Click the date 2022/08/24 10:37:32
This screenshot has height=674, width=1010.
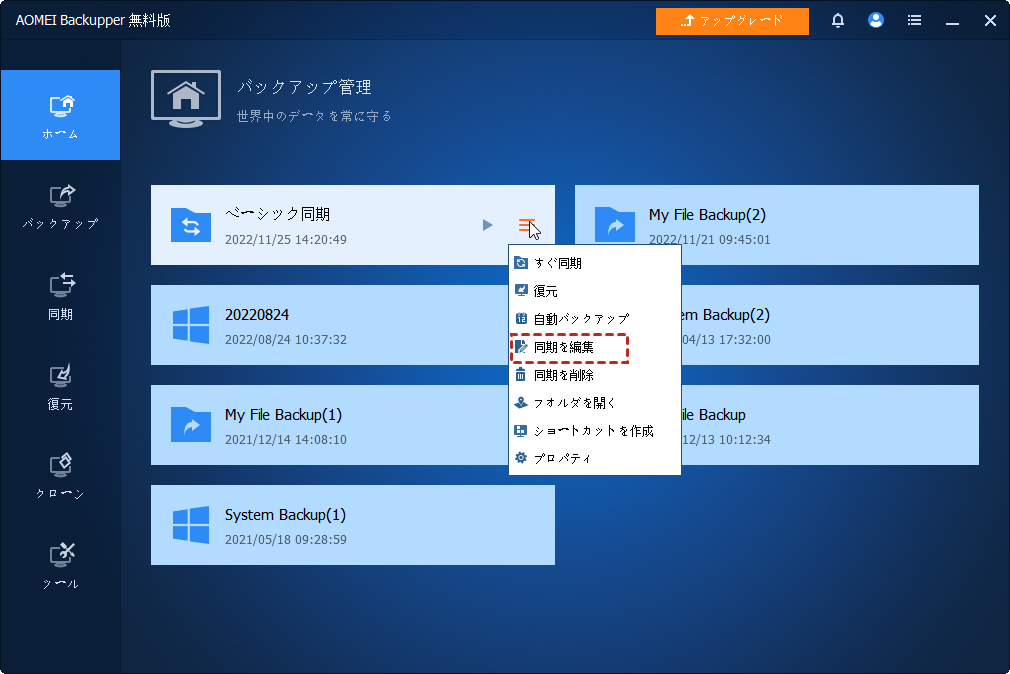[x=285, y=340]
